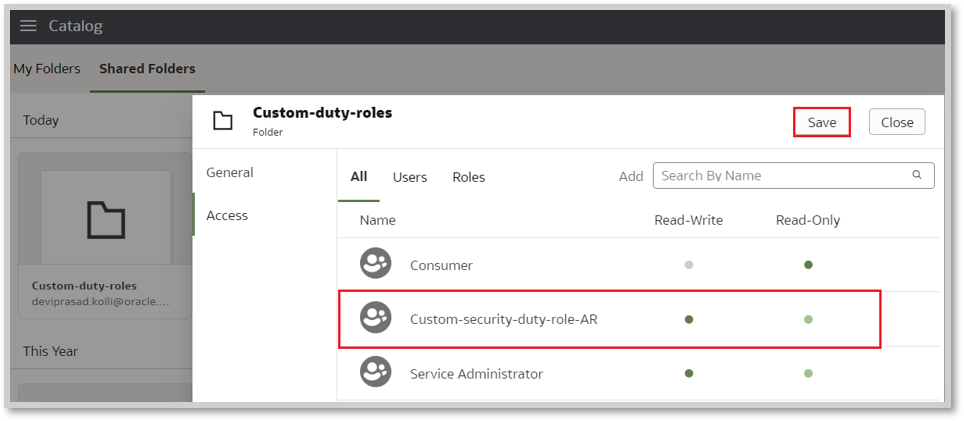Click the Custom-security-duty-role-AR avatar icon

pyautogui.click(x=375, y=319)
